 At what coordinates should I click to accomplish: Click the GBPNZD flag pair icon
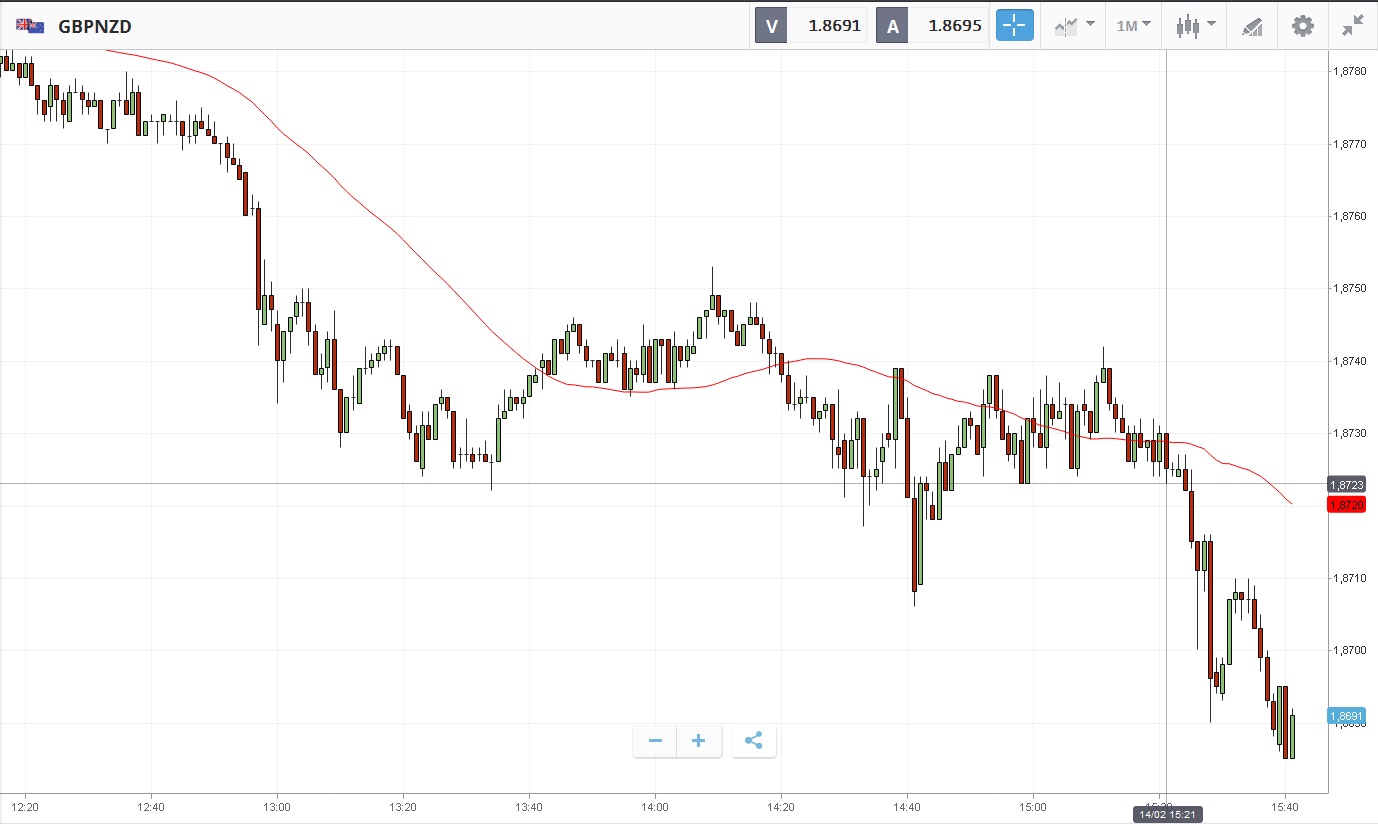tap(30, 26)
